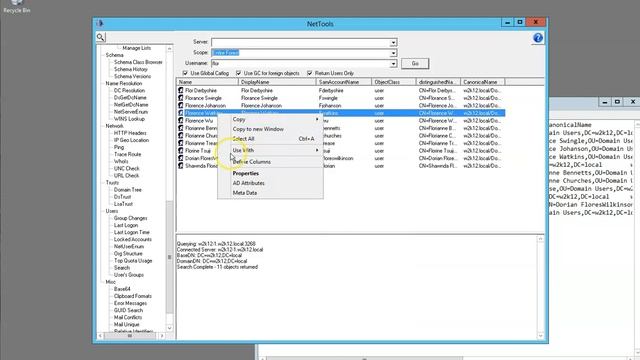Open User's Groups in tree
The image size is (640, 360).
click(x=129, y=275)
